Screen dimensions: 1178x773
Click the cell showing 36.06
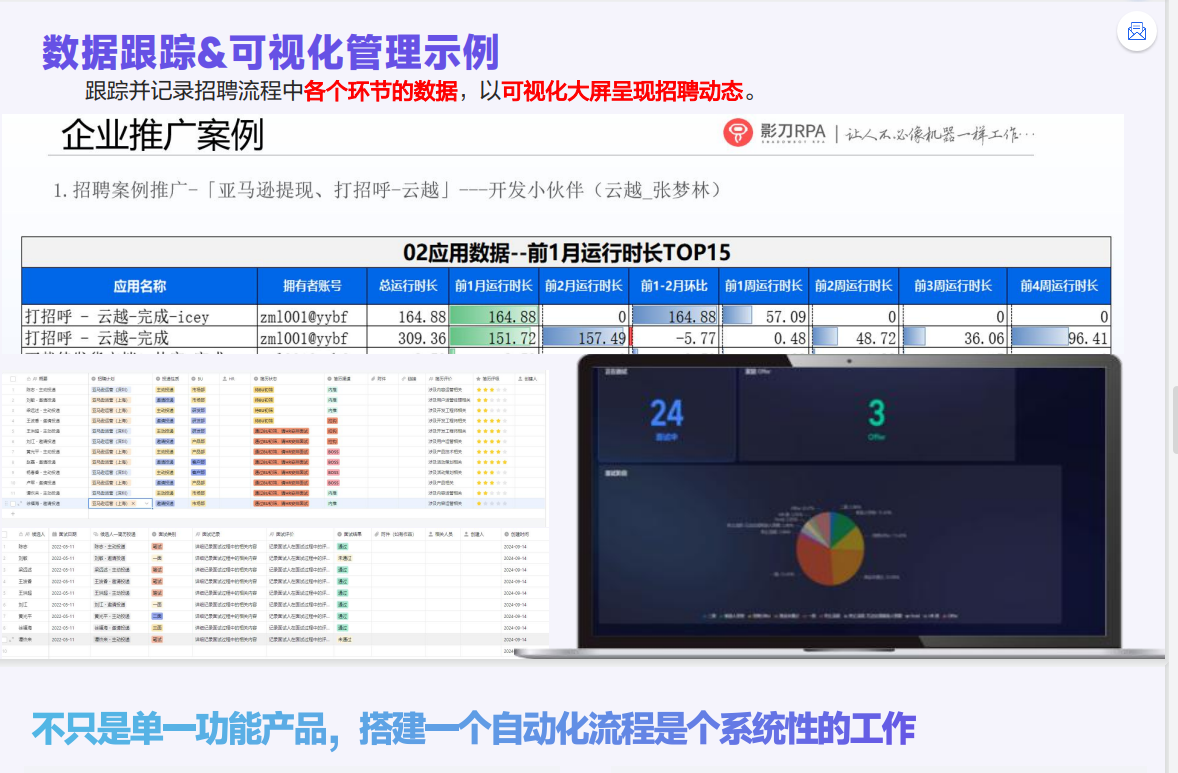(x=953, y=338)
